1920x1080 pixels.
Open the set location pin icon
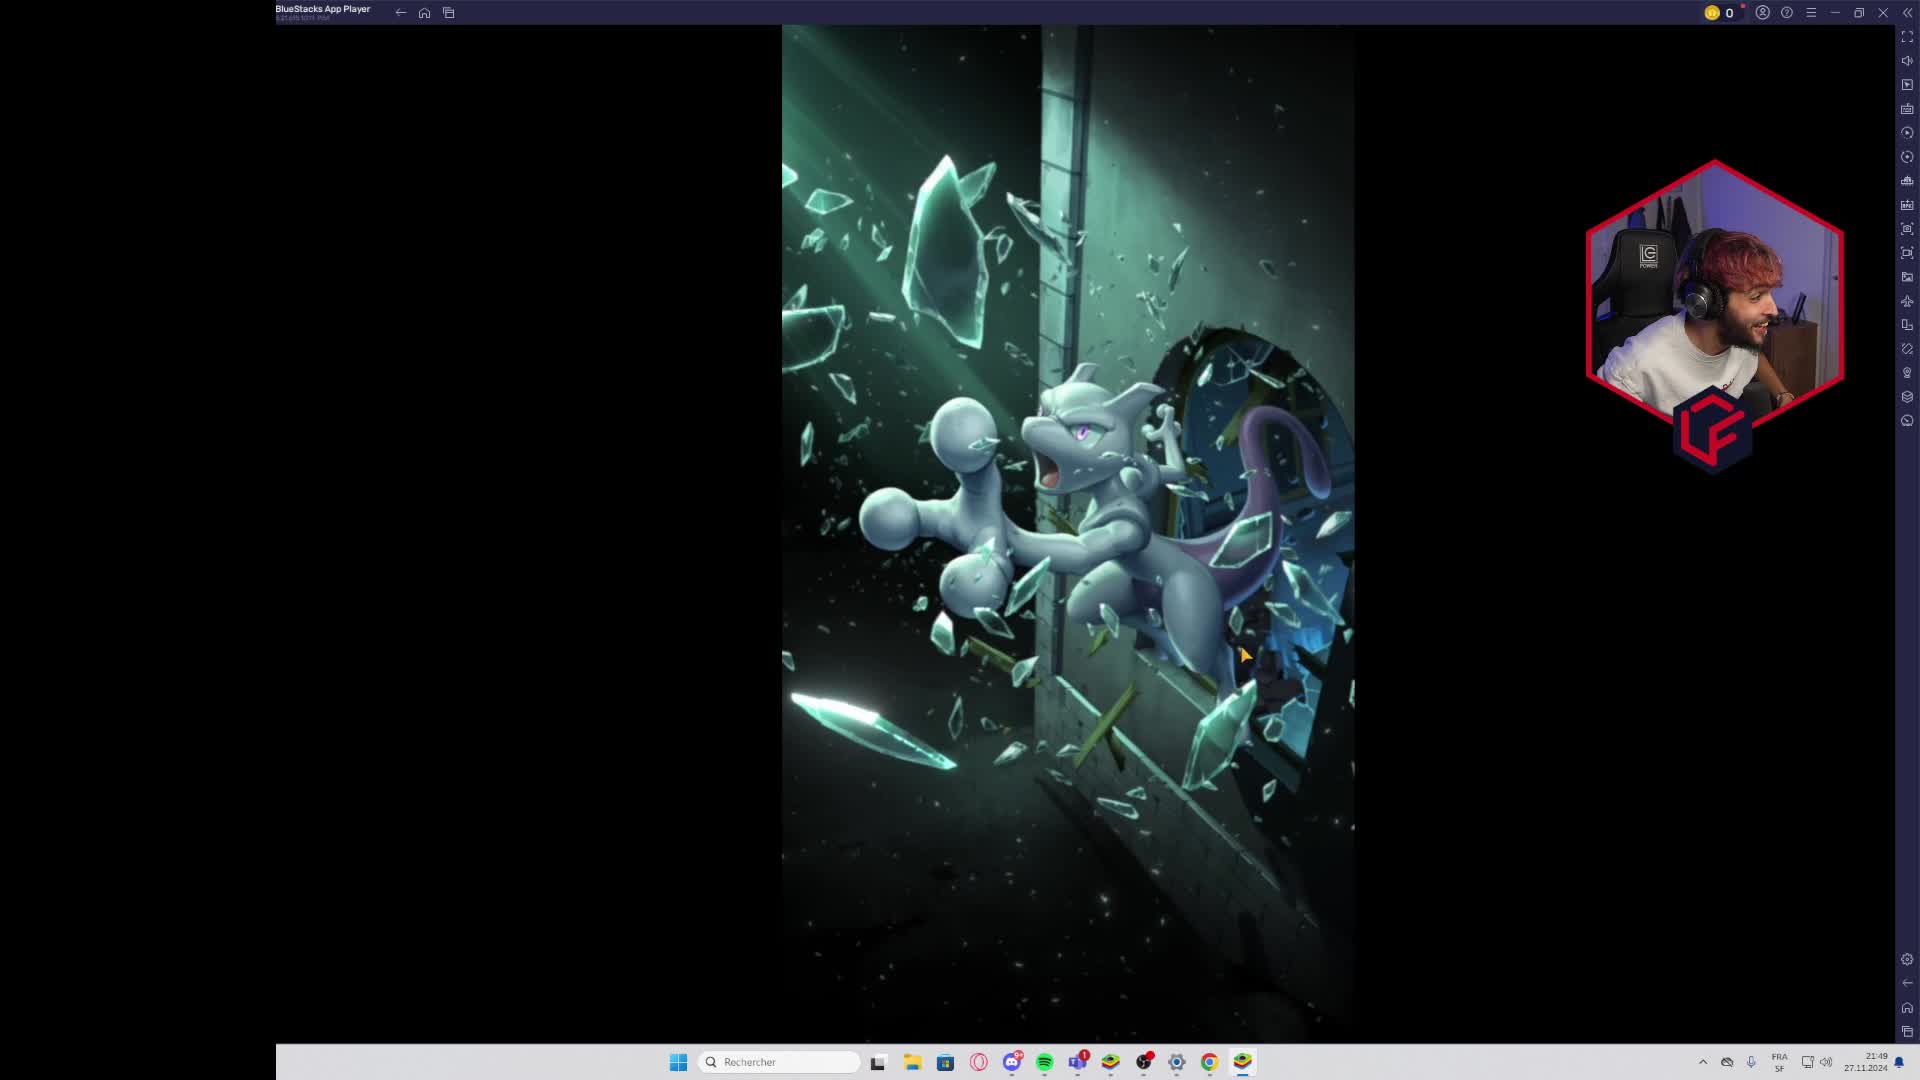point(1907,373)
